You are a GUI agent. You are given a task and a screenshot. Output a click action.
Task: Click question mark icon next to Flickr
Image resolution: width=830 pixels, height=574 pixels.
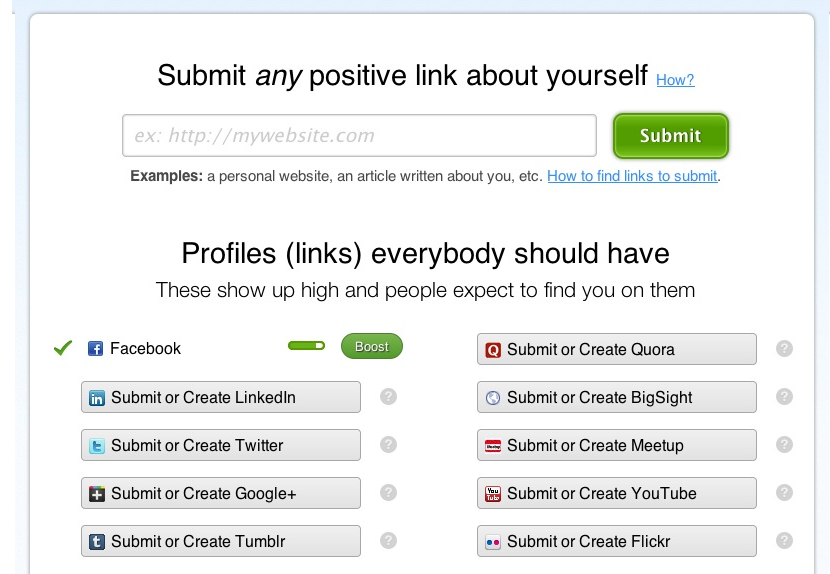(x=785, y=541)
